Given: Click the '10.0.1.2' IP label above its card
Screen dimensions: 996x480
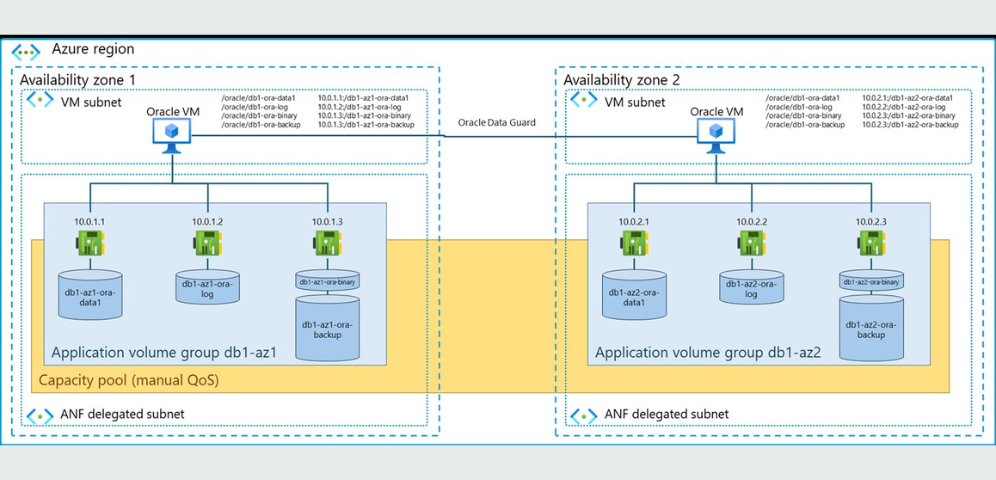Looking at the screenshot, I should [x=208, y=222].
